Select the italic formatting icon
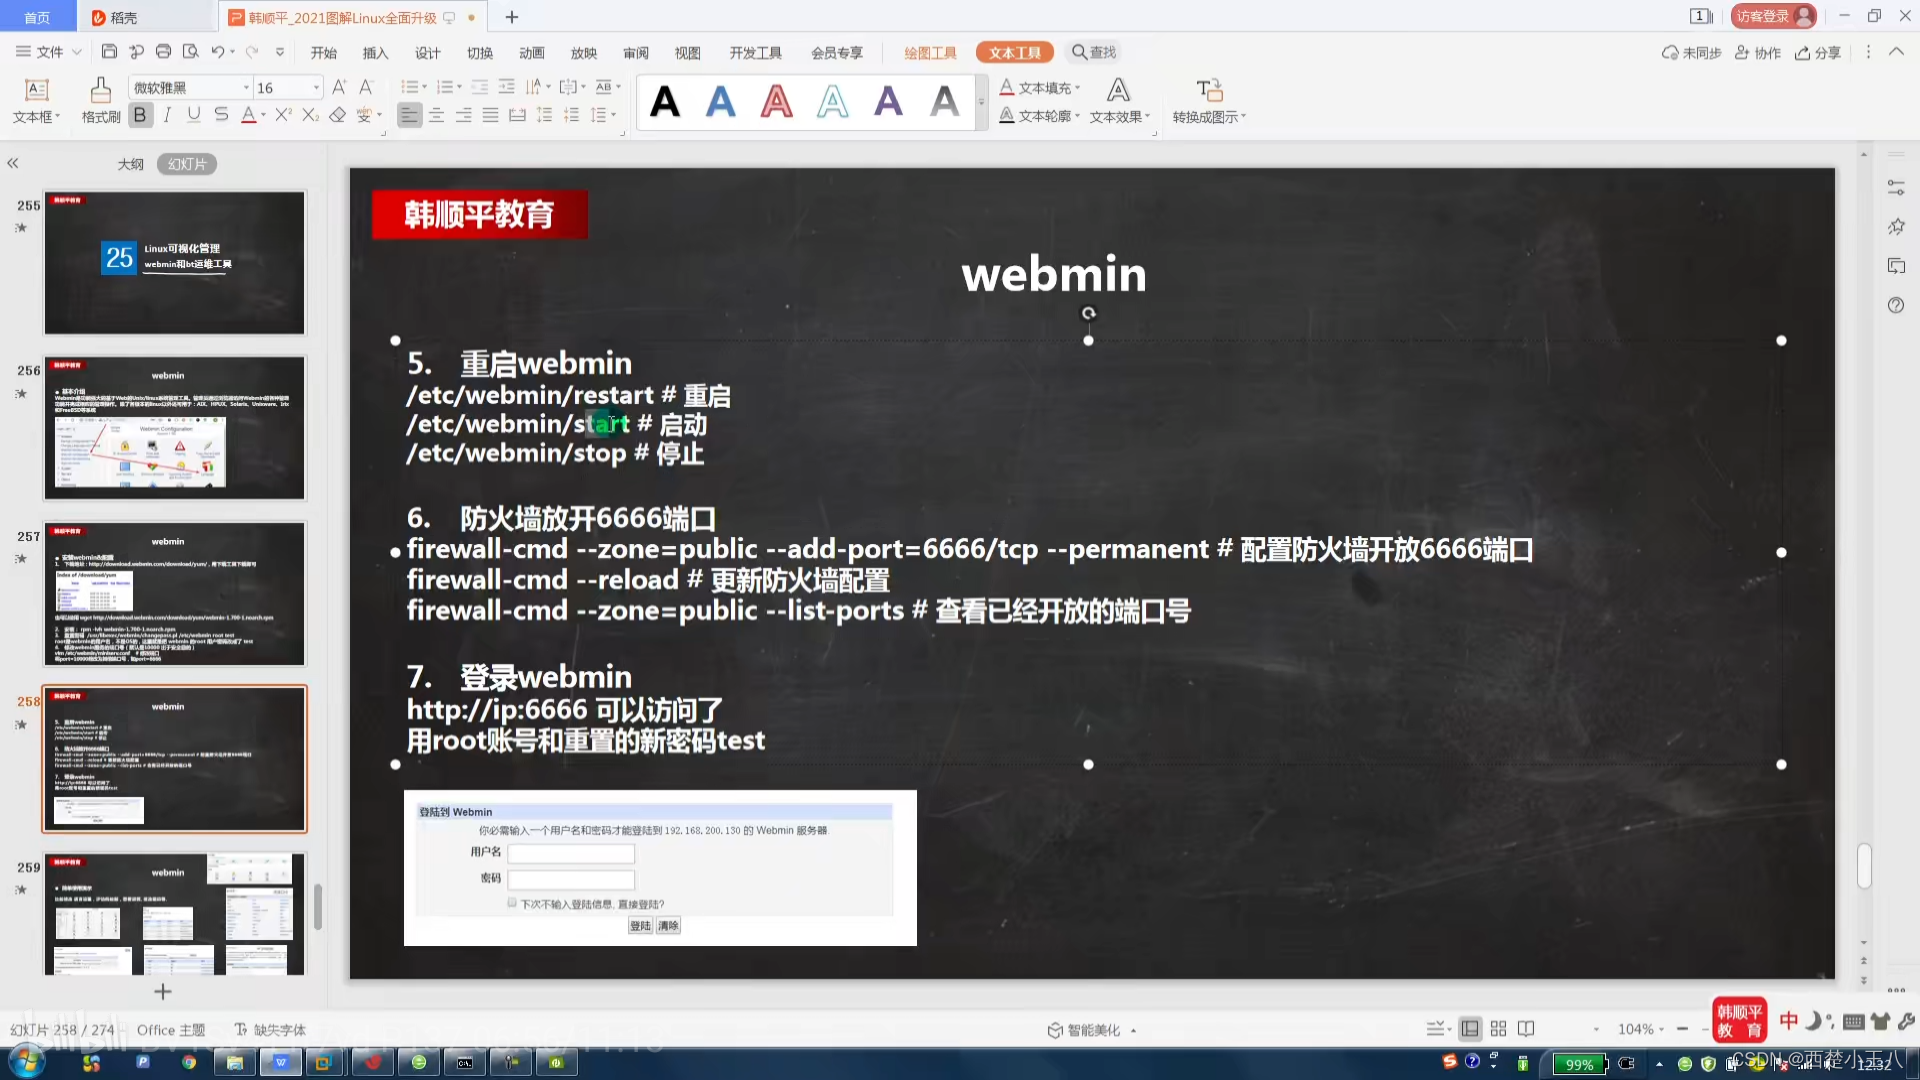Image resolution: width=1920 pixels, height=1080 pixels. (x=166, y=115)
